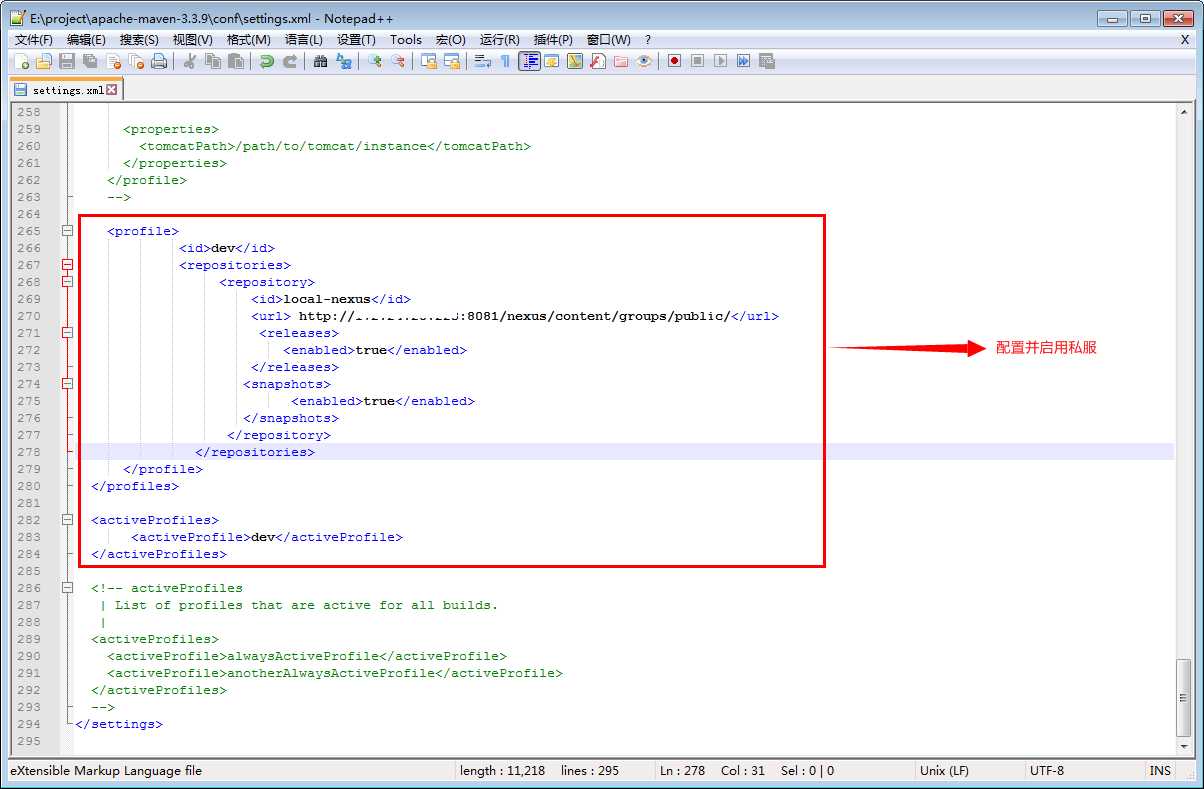
Task: Open the 文件(F) menu
Action: tap(34, 39)
